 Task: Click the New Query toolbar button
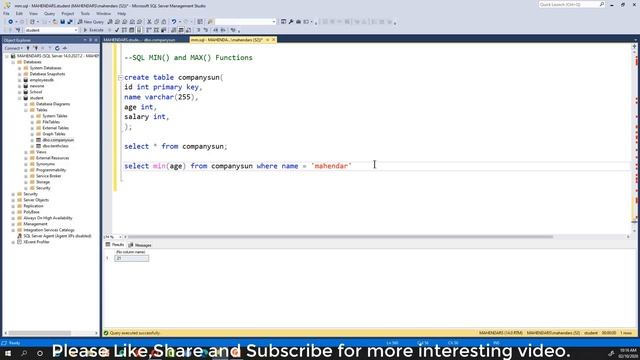(91, 22)
